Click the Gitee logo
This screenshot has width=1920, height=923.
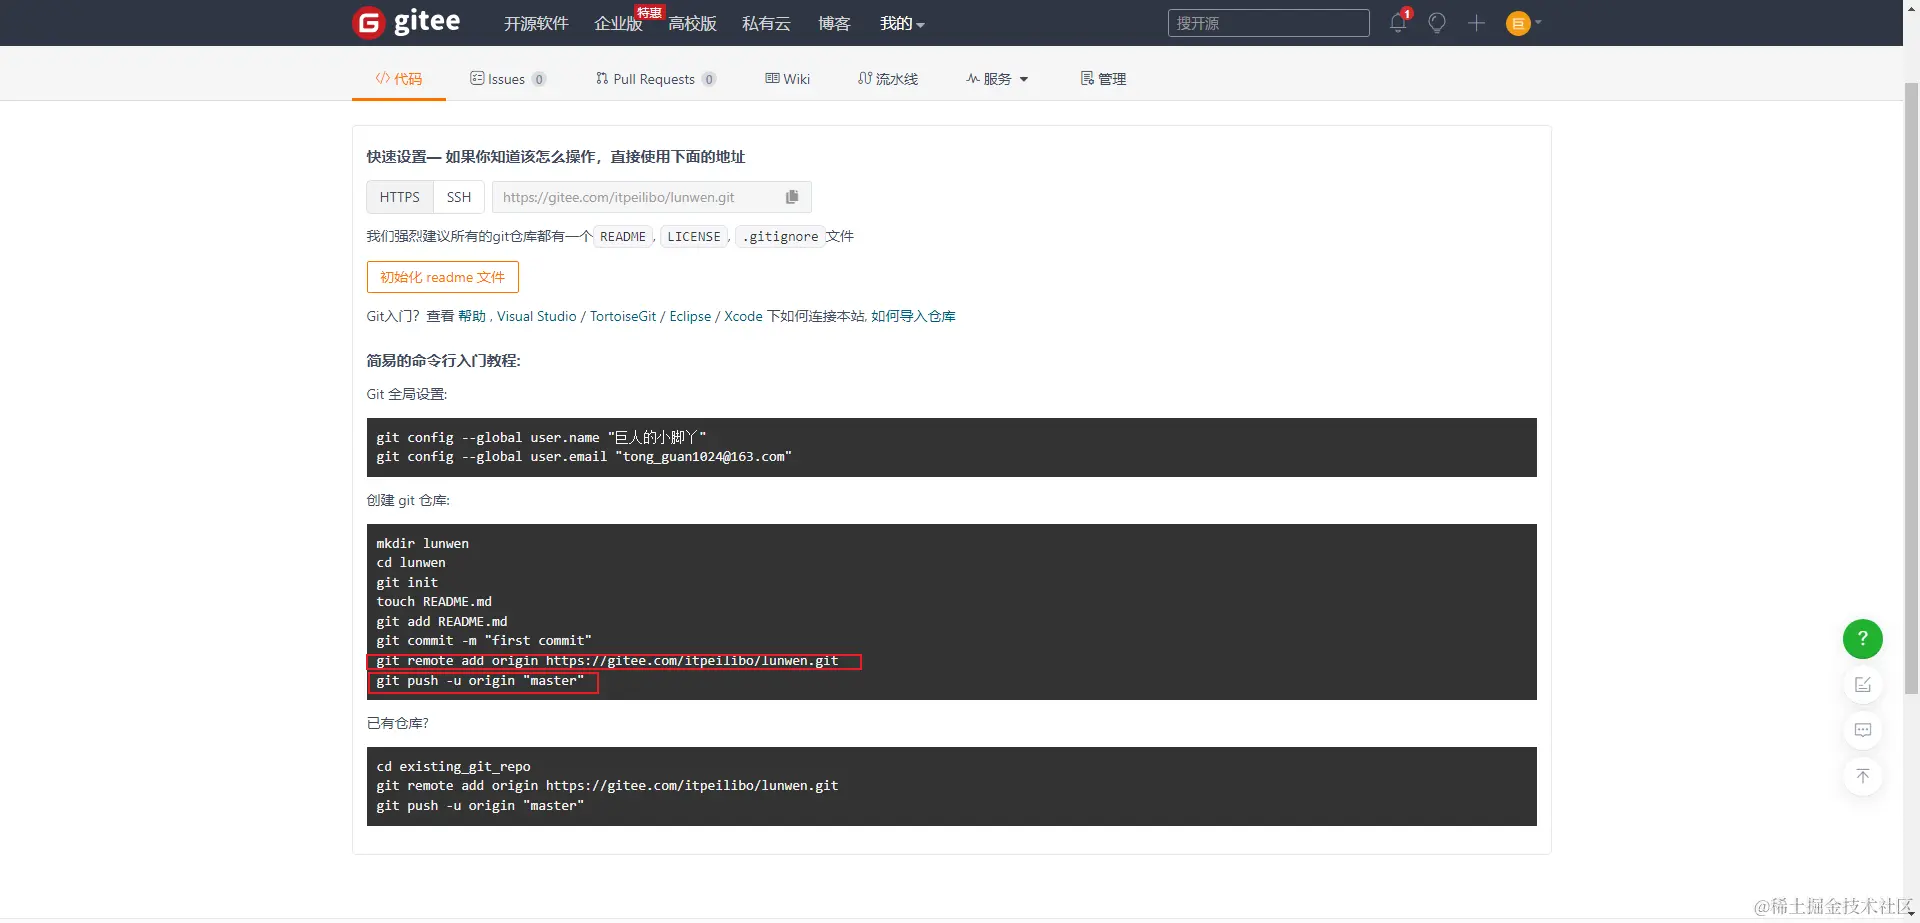406,22
